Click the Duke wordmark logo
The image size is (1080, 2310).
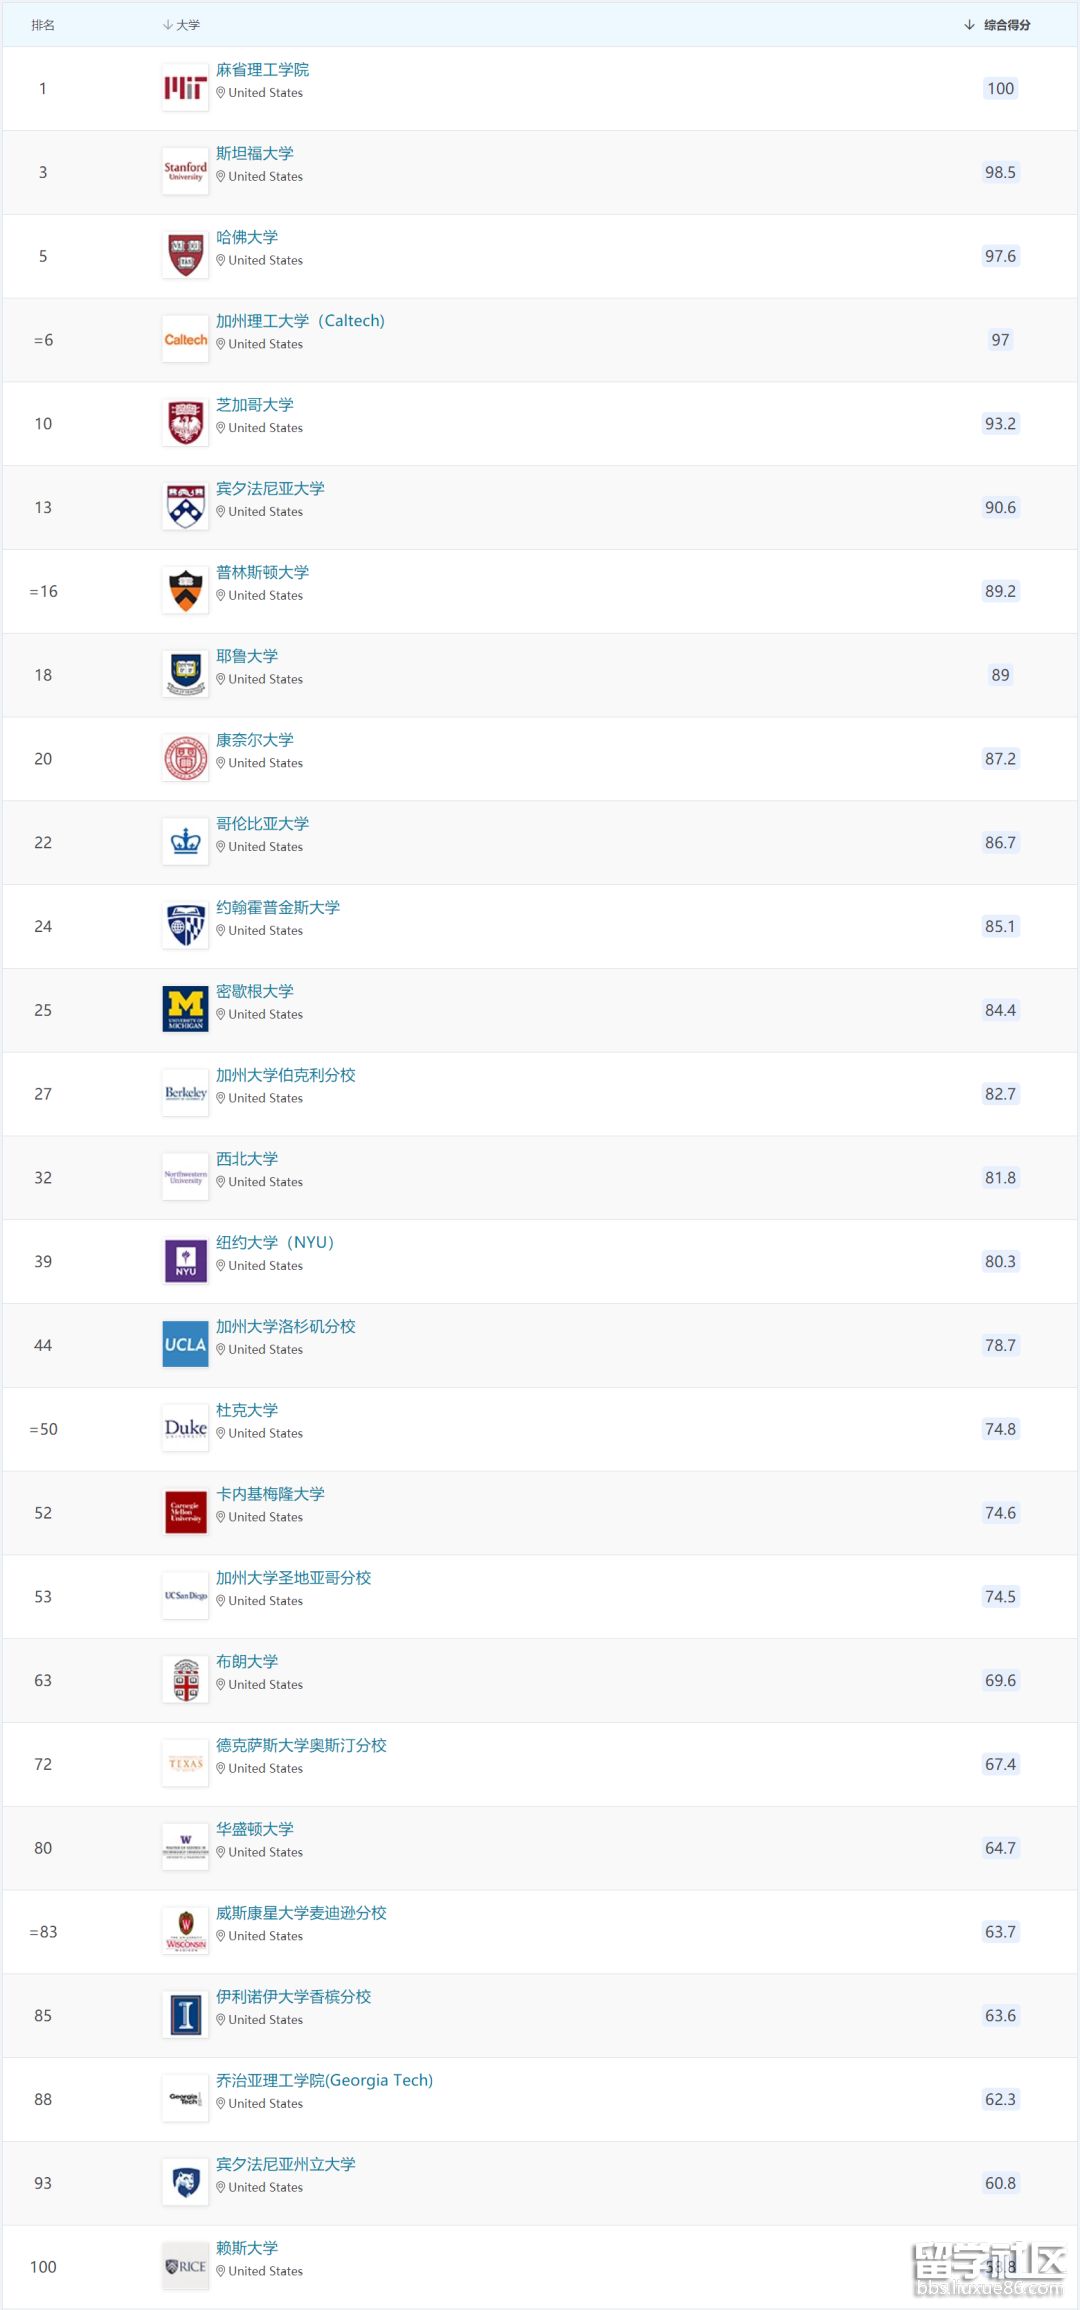tap(185, 1429)
